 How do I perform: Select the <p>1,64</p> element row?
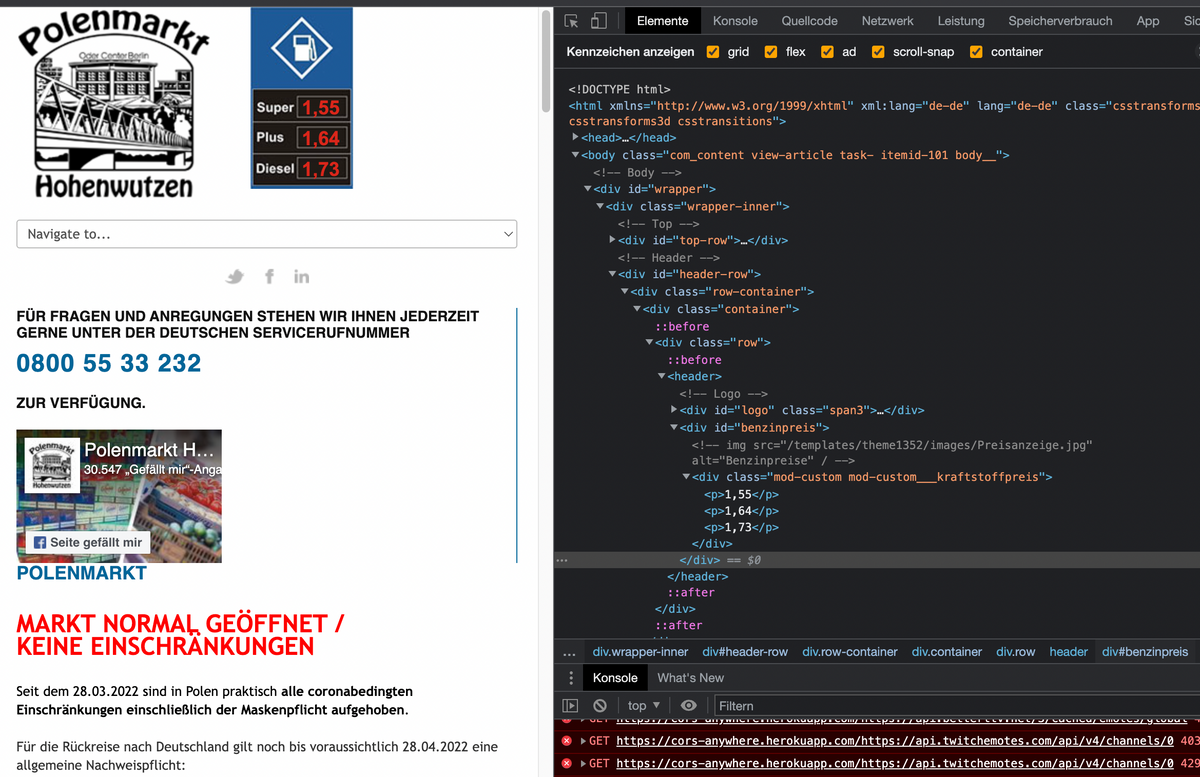(x=741, y=511)
